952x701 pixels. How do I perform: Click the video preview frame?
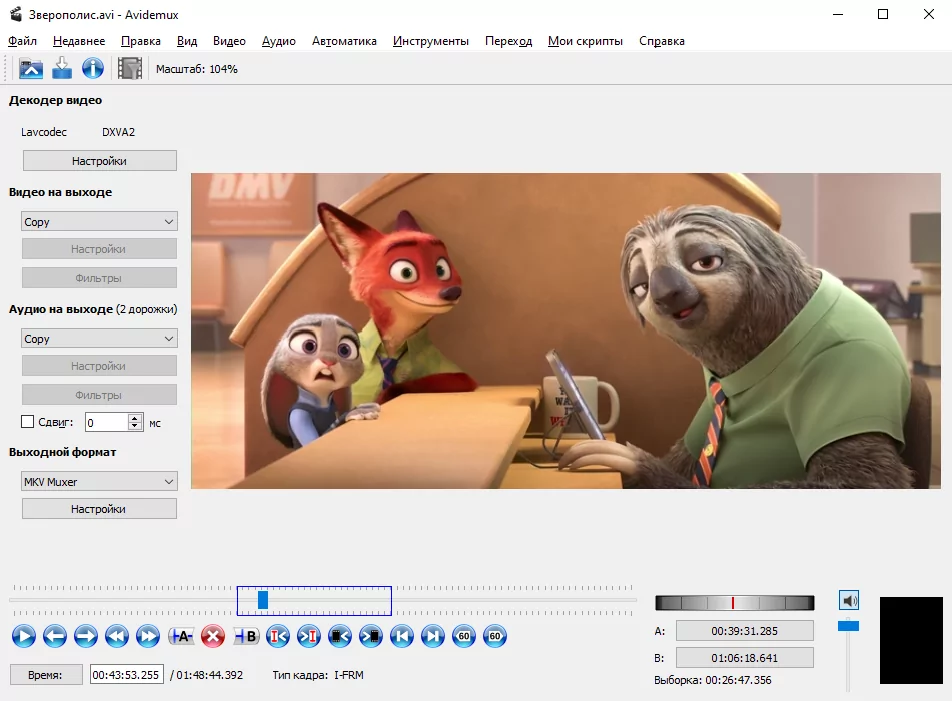(566, 331)
